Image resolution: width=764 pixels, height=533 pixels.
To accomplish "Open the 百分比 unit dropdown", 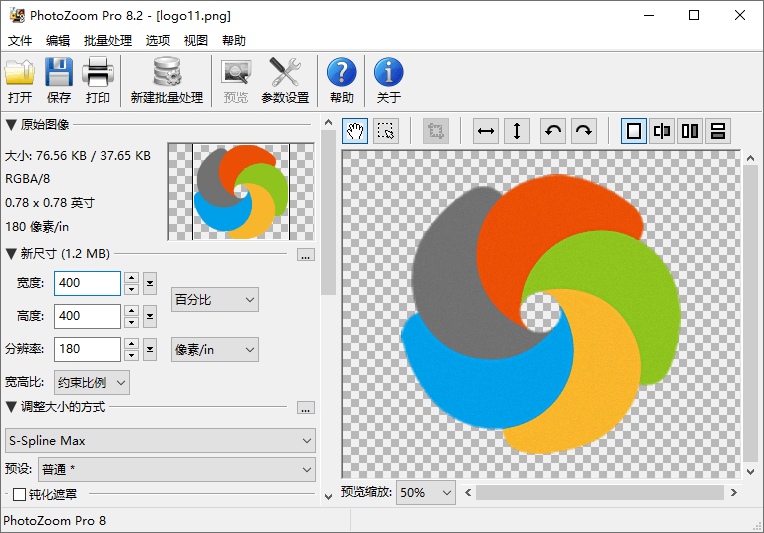I will pyautogui.click(x=214, y=300).
